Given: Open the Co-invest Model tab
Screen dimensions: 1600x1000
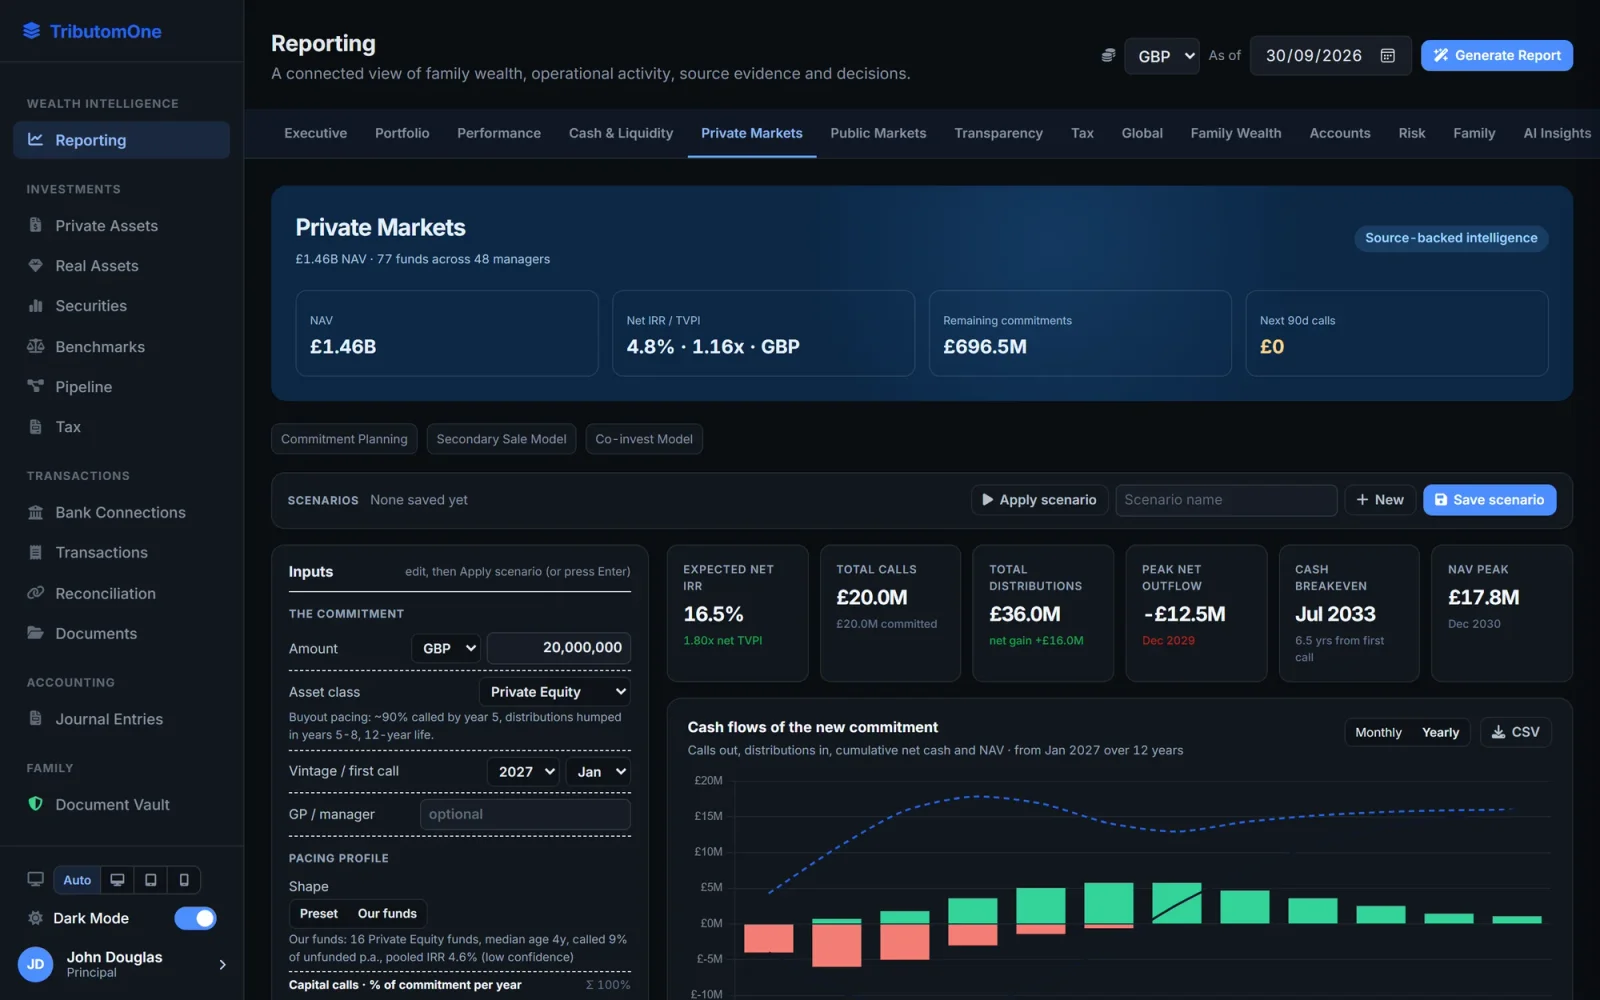Looking at the screenshot, I should (x=644, y=439).
